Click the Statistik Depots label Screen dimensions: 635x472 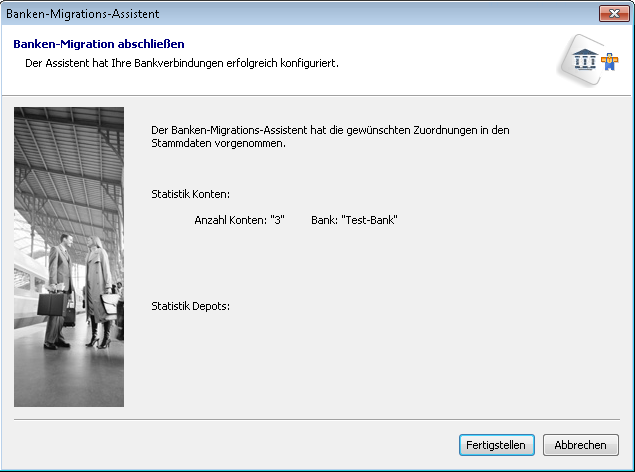click(x=190, y=305)
